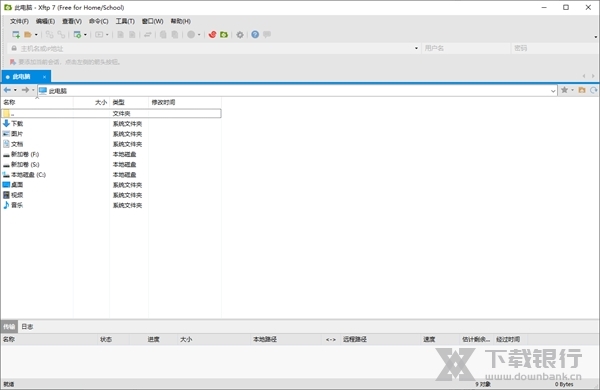Screen dimensions: 600x390
Task: Open the 工具(T) menu
Action: click(125, 21)
